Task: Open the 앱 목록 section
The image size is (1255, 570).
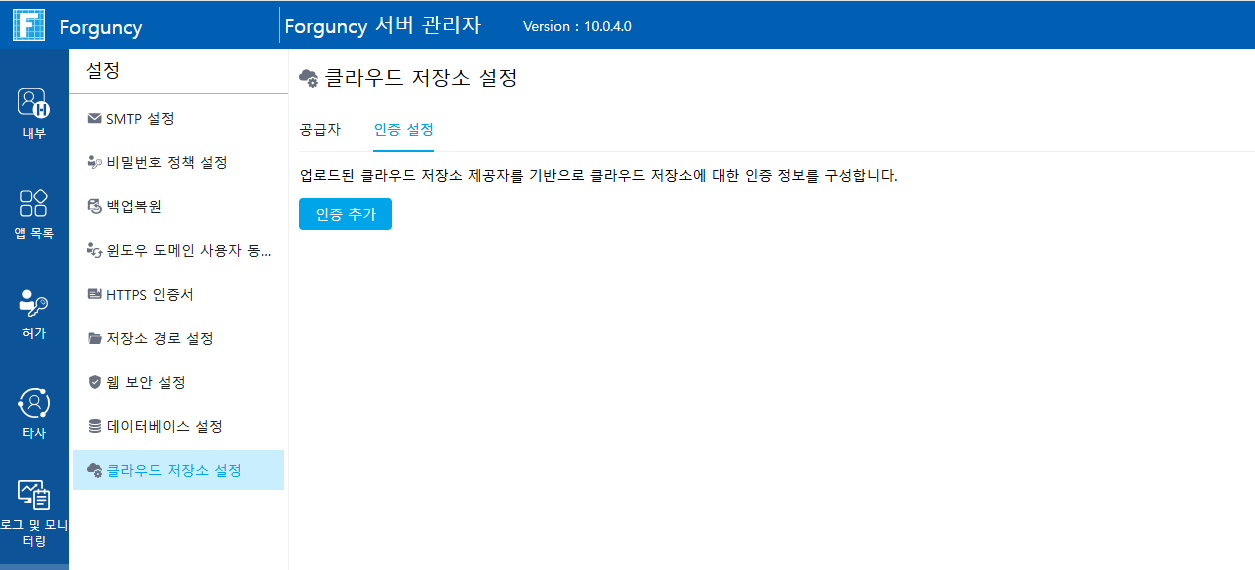Action: tap(34, 214)
